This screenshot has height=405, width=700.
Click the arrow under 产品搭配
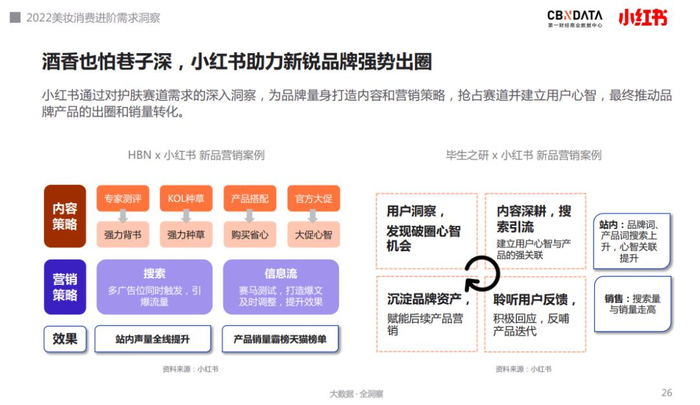(x=250, y=216)
